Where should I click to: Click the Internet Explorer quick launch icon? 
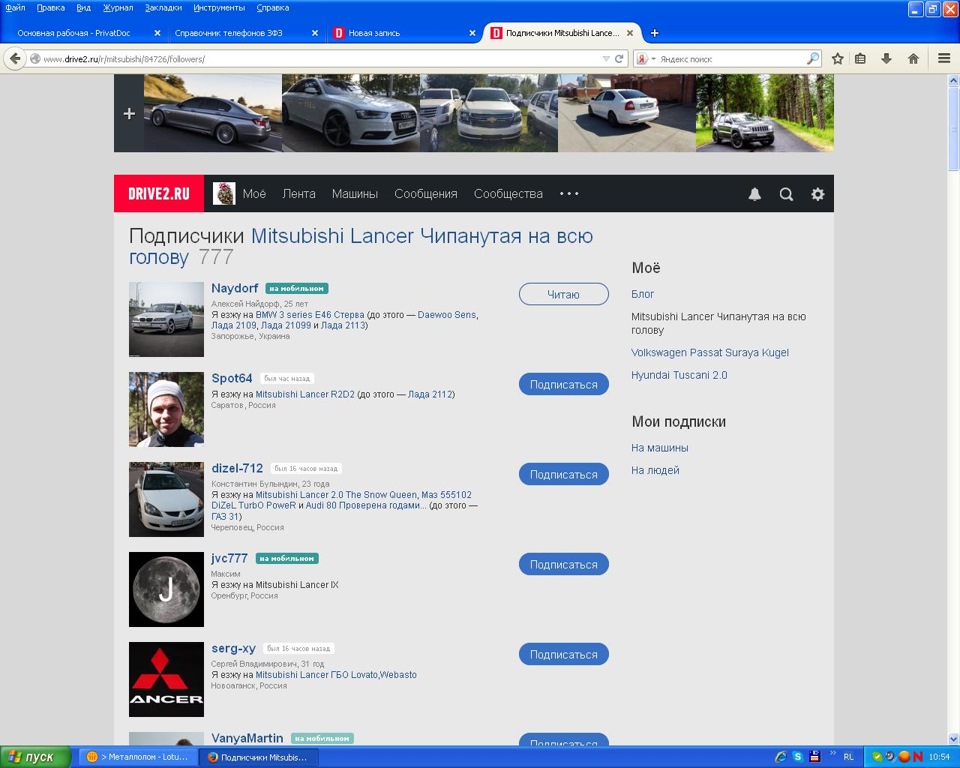coord(780,757)
